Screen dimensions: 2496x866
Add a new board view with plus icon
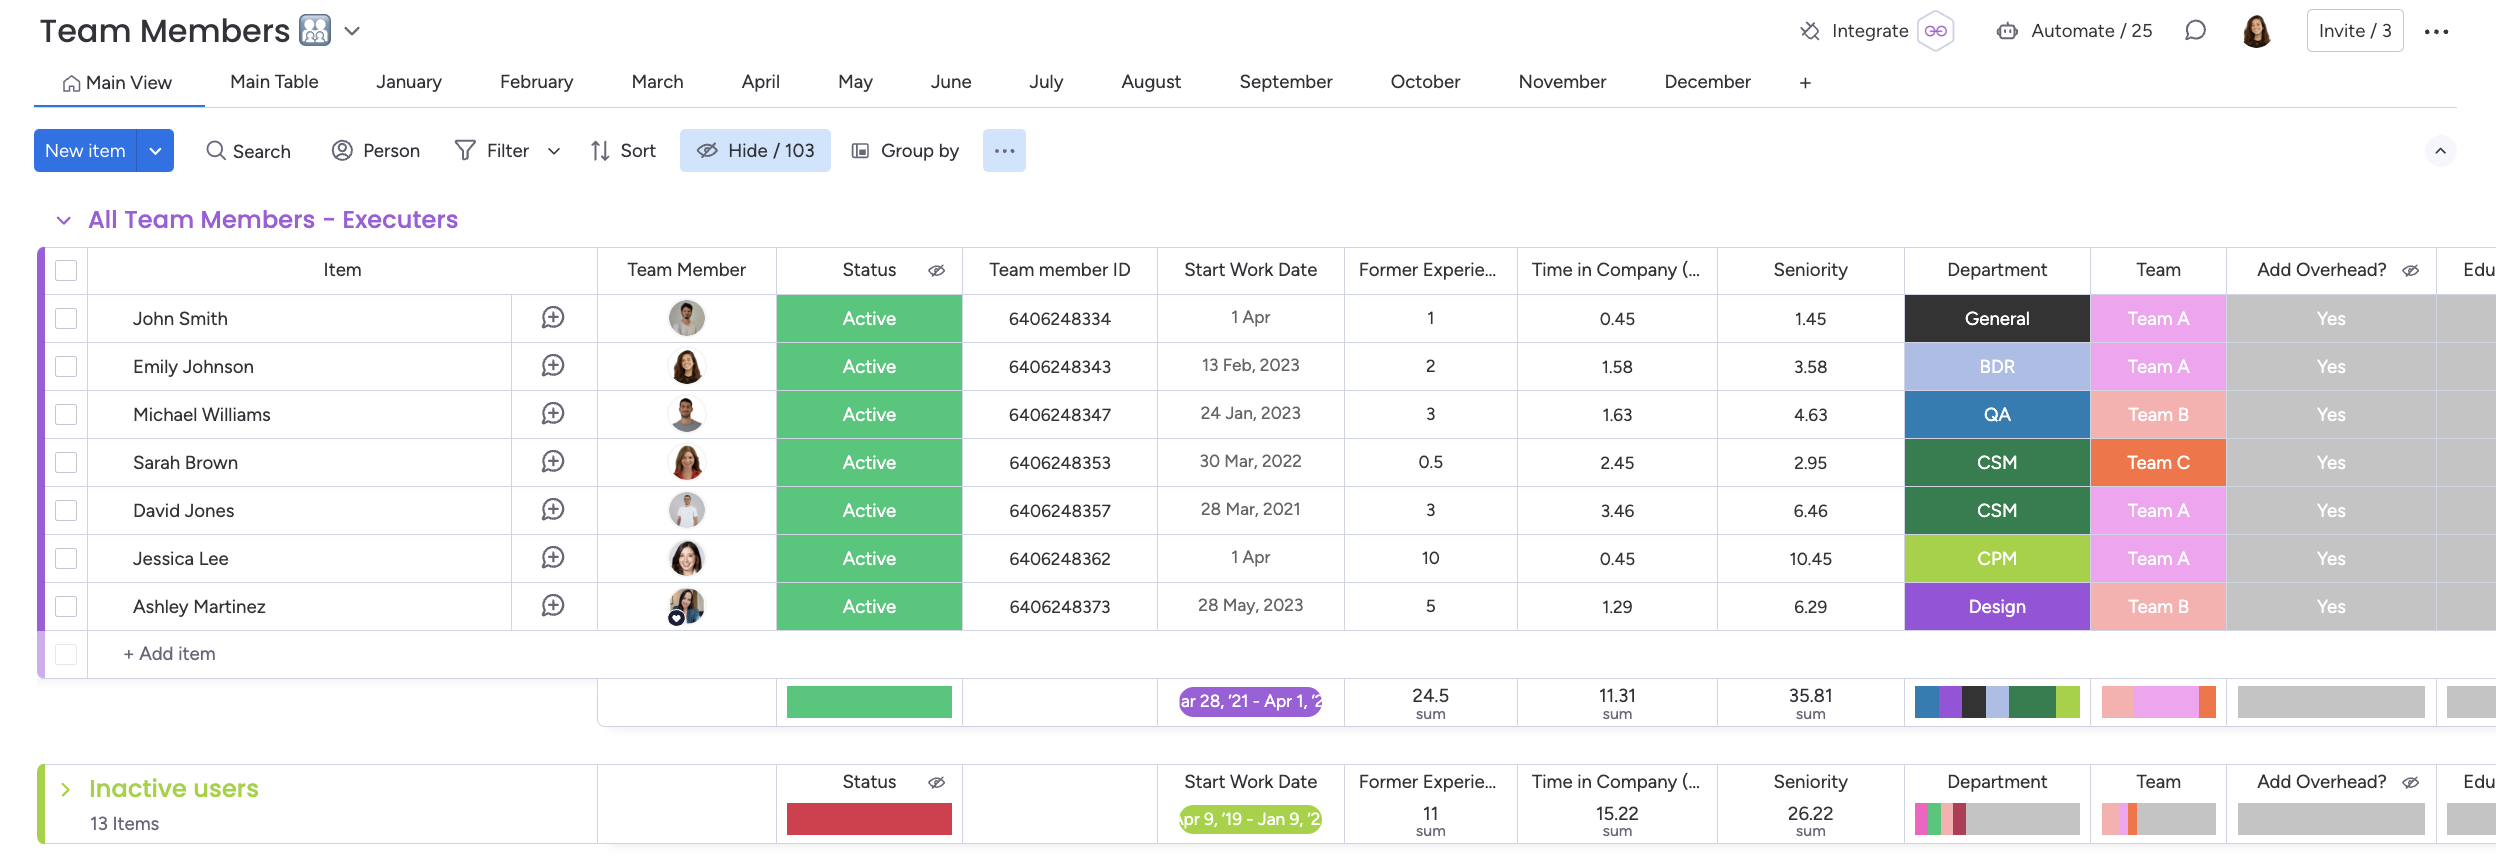pos(1805,83)
